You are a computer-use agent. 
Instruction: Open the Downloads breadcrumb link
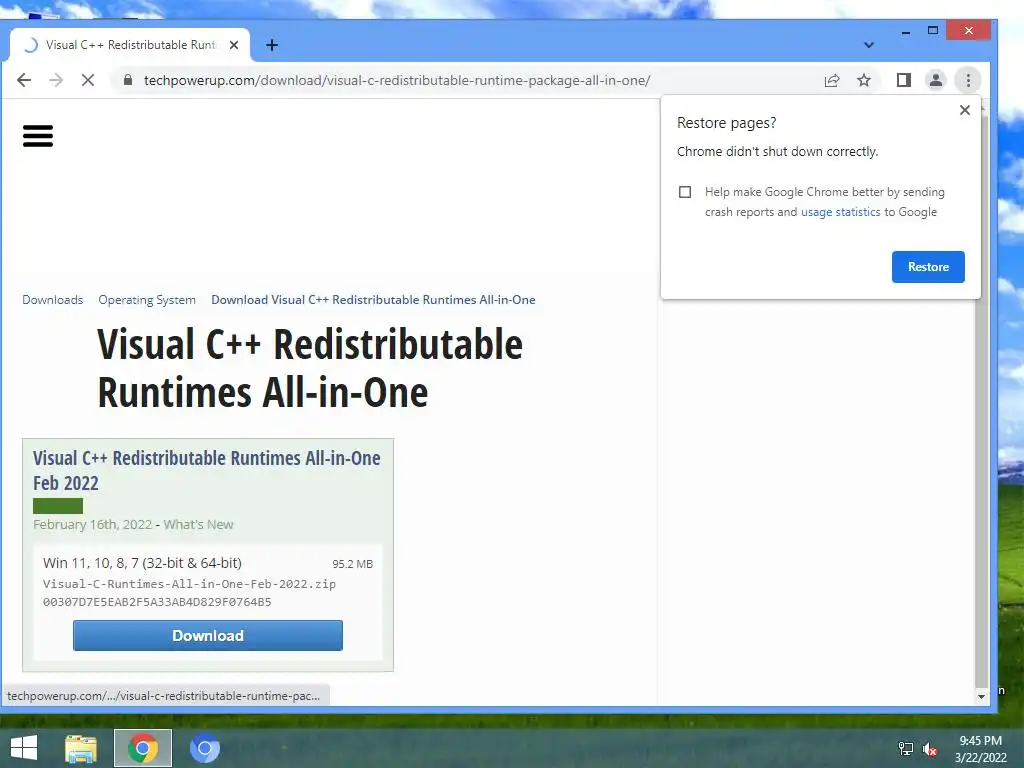[x=53, y=300]
